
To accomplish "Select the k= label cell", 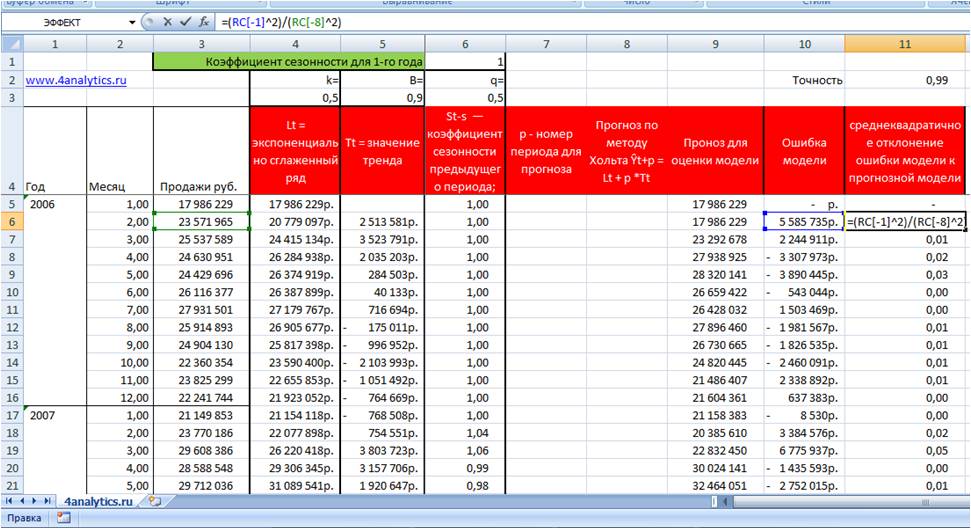I will 295,80.
